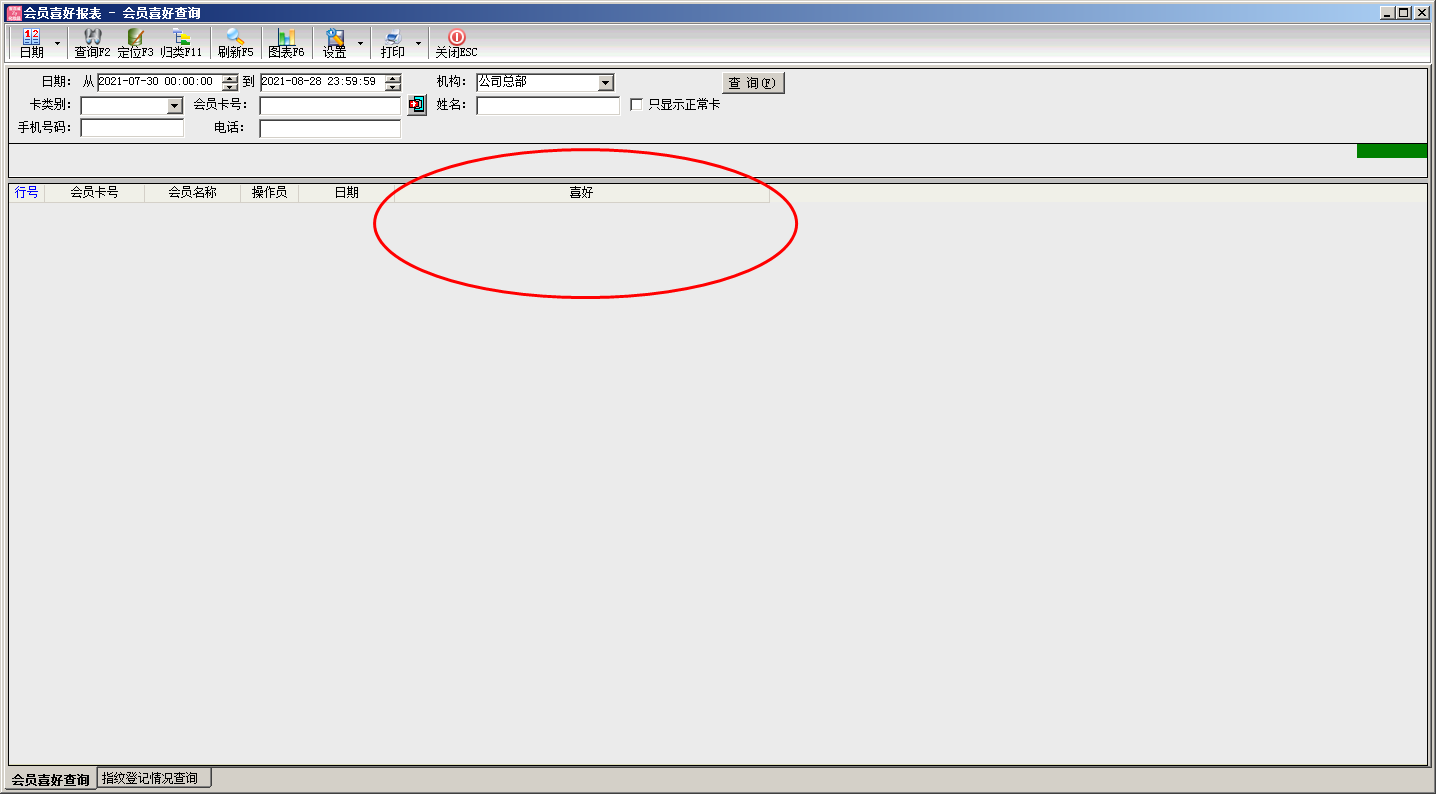The image size is (1436, 794).
Task: Refresh results with 刷新F5 icon
Action: (235, 38)
